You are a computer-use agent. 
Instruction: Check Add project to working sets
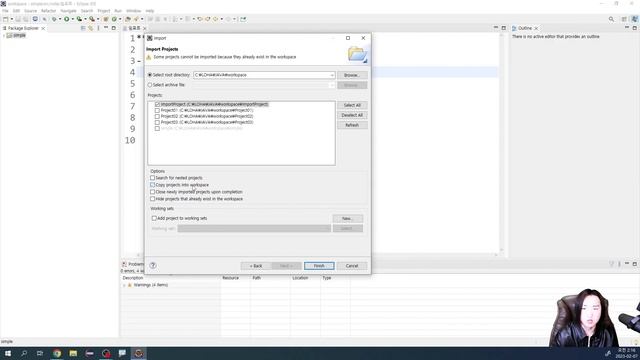pos(154,218)
